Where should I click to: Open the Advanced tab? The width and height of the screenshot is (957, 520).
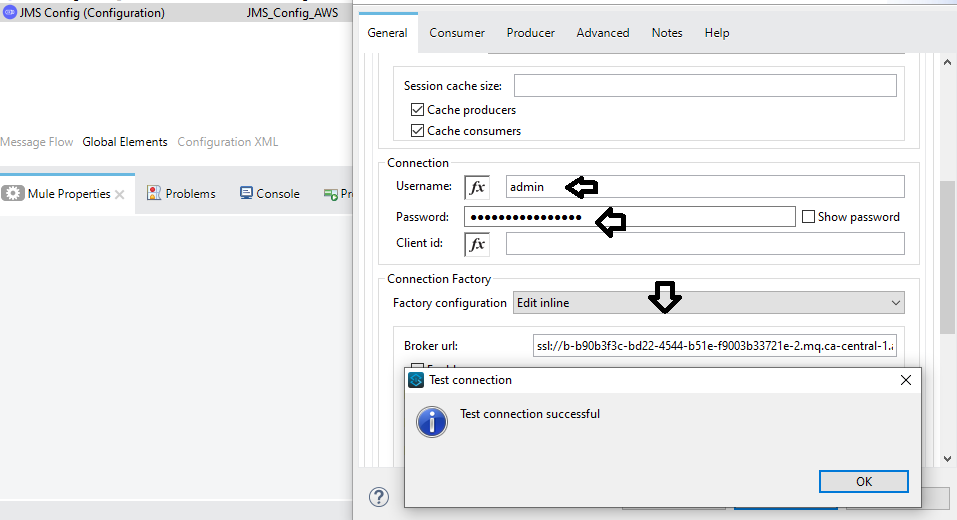pyautogui.click(x=603, y=33)
